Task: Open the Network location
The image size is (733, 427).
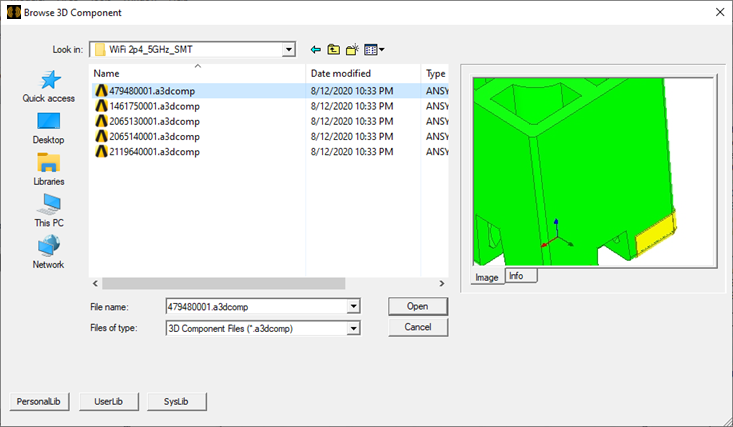Action: 49,252
